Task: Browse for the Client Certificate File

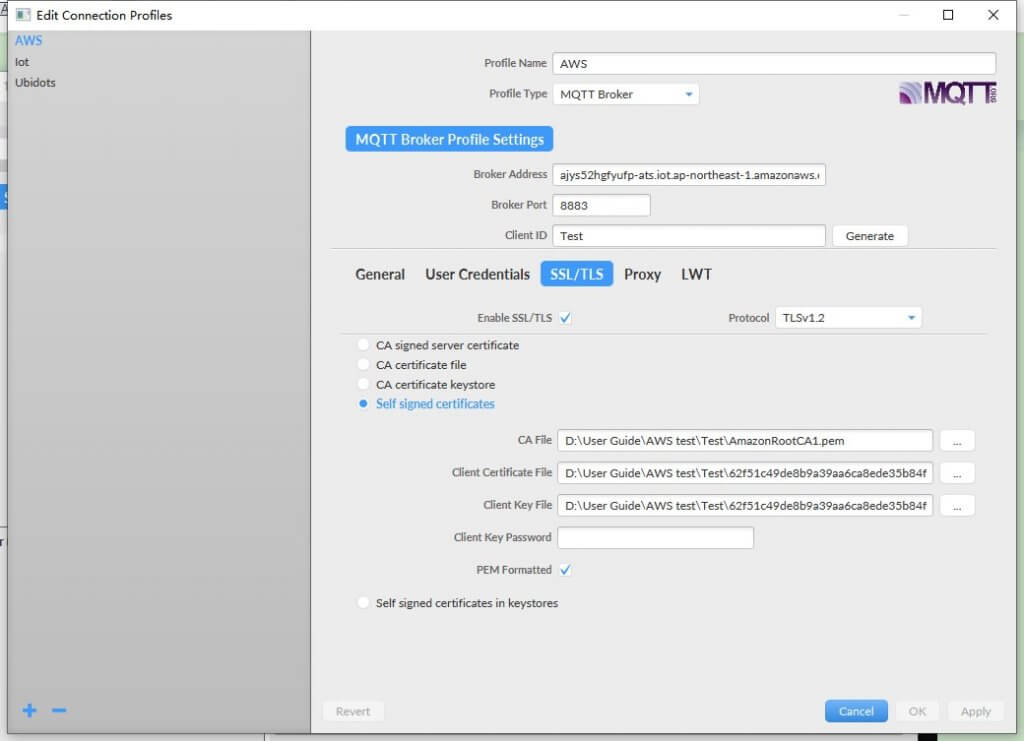Action: [957, 472]
